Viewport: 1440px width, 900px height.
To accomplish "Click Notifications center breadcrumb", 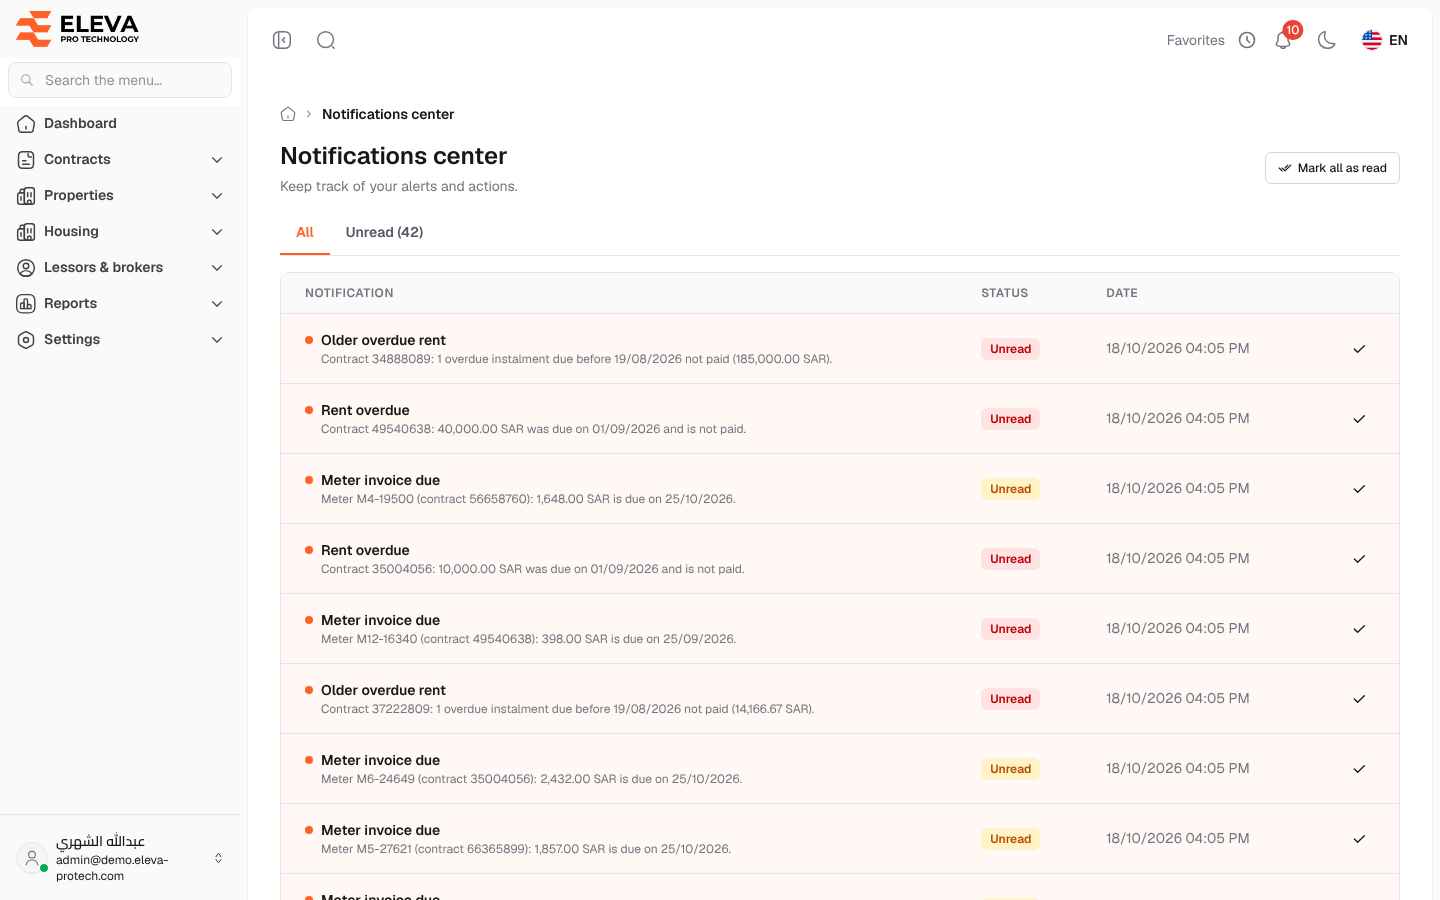I will pyautogui.click(x=388, y=114).
